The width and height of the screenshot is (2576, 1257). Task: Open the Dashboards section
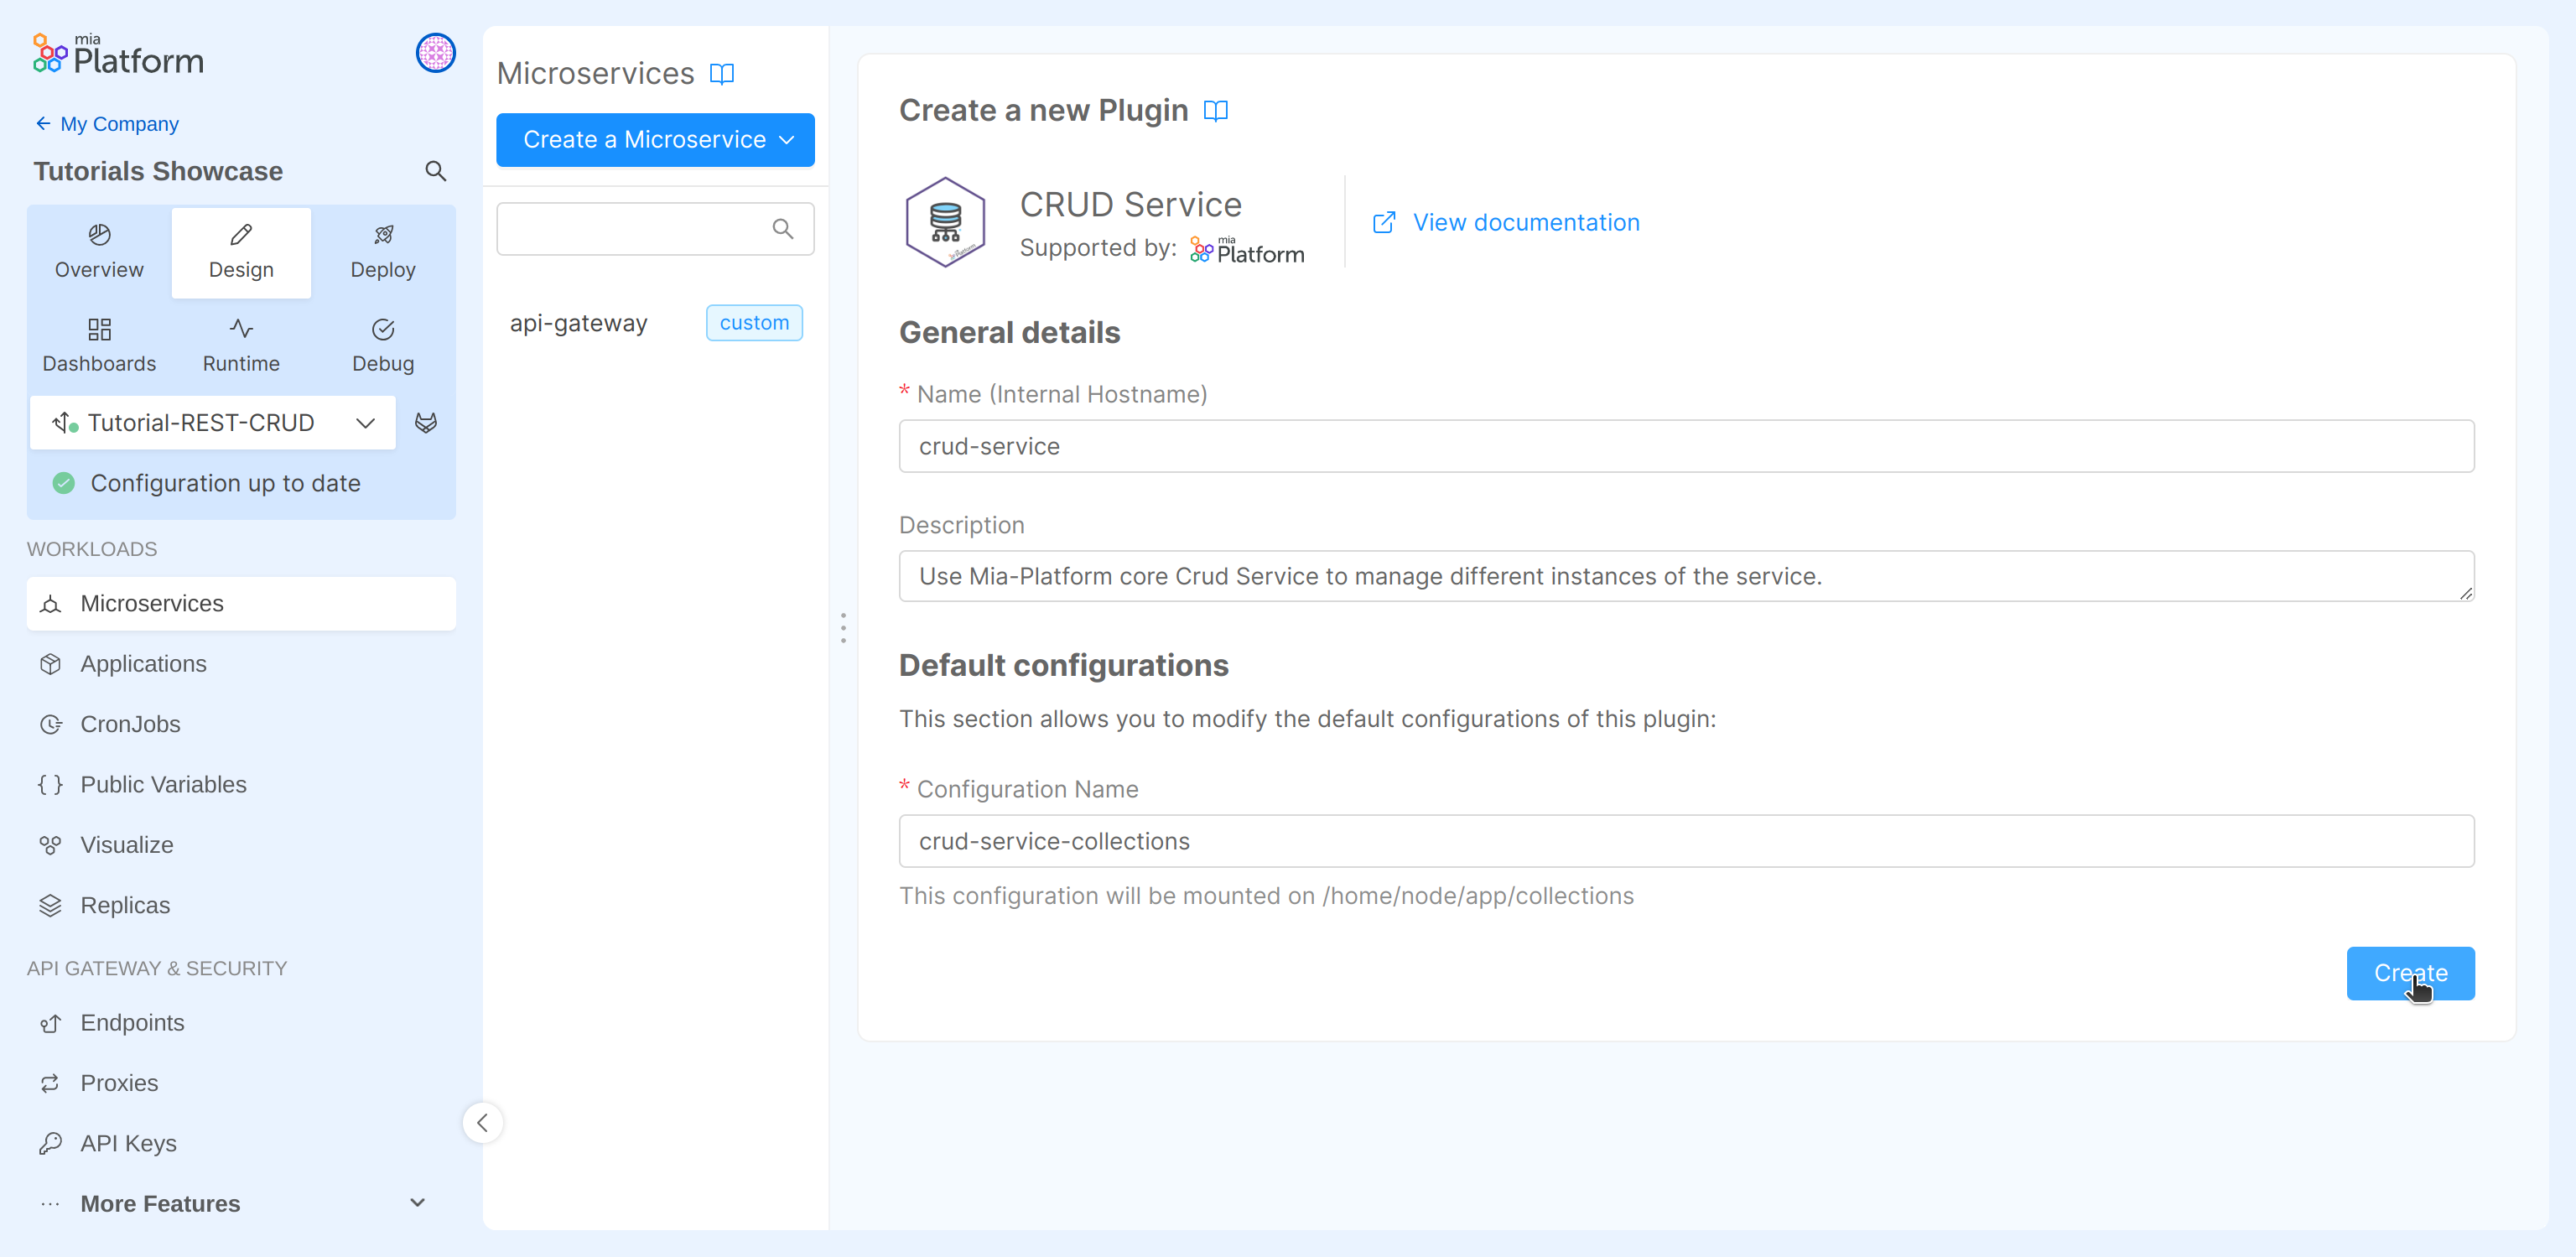point(99,344)
